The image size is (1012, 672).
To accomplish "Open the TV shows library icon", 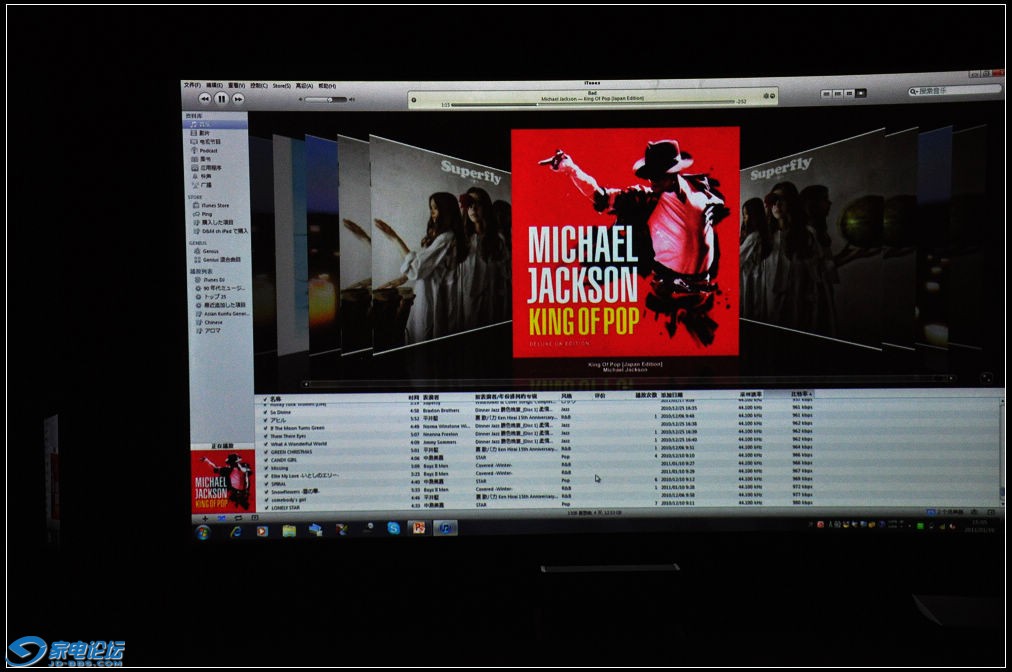I will point(194,141).
